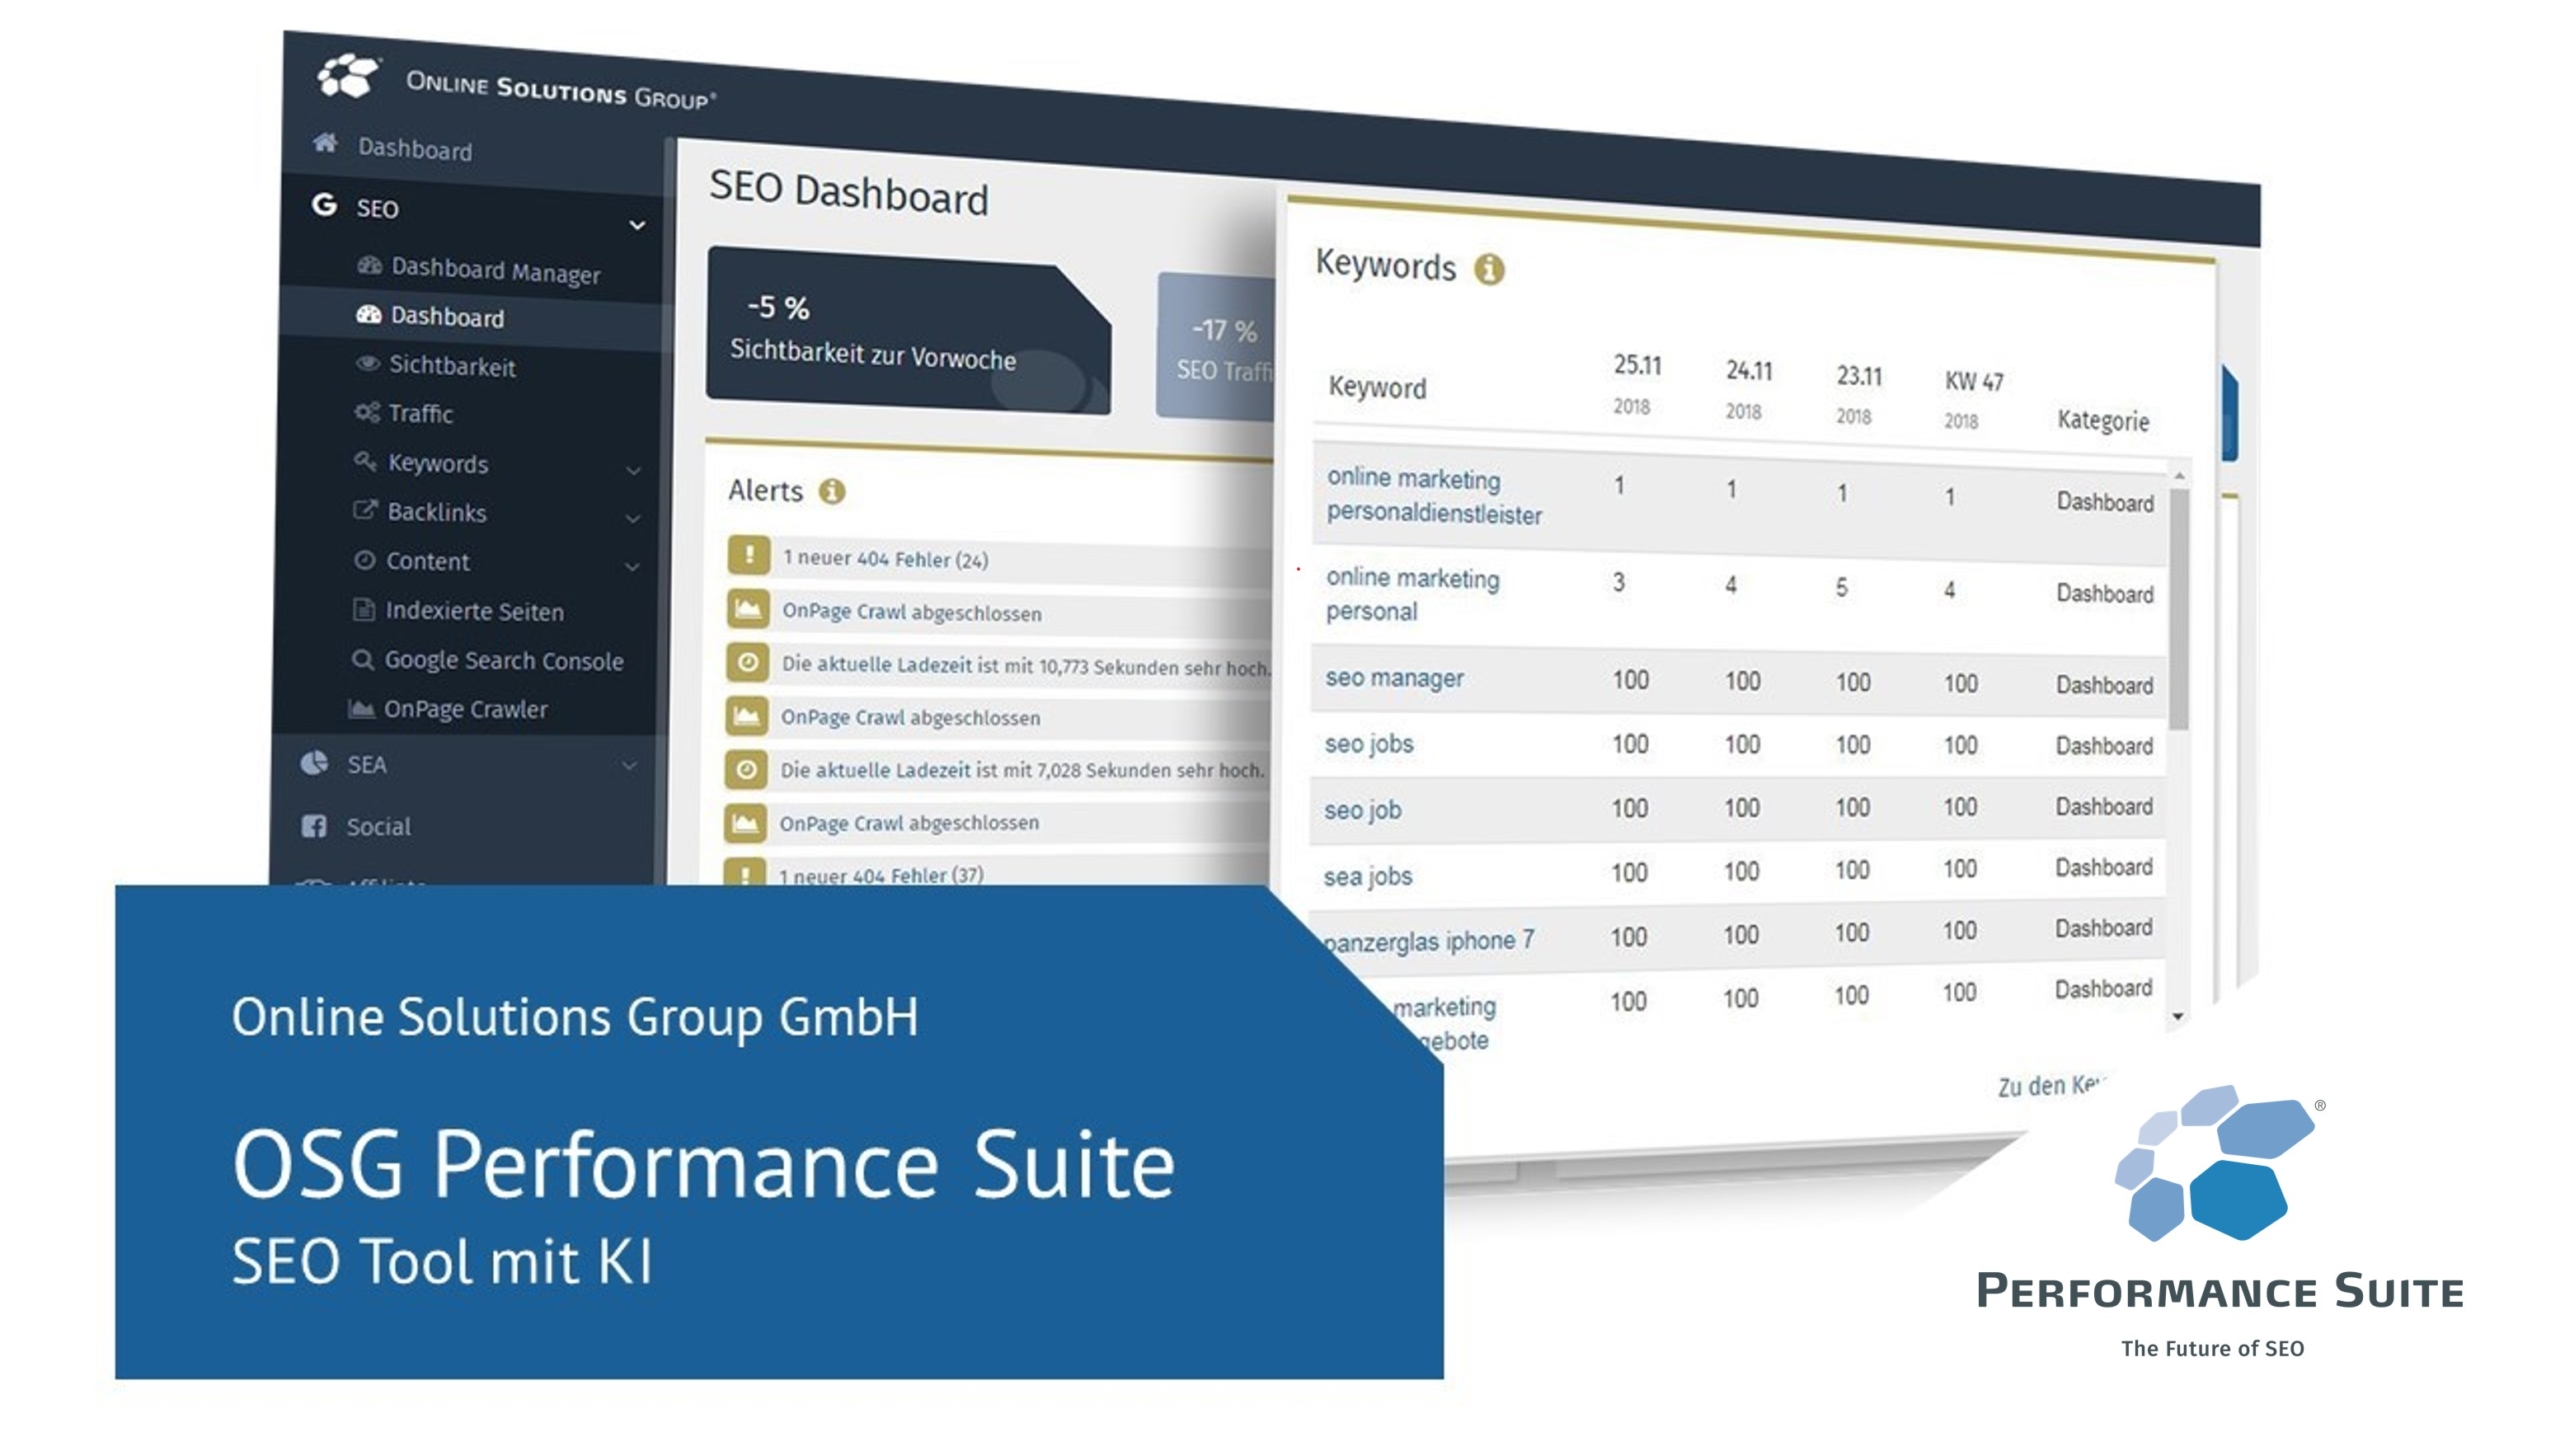Open Google Search Console in the sidebar

tap(503, 660)
